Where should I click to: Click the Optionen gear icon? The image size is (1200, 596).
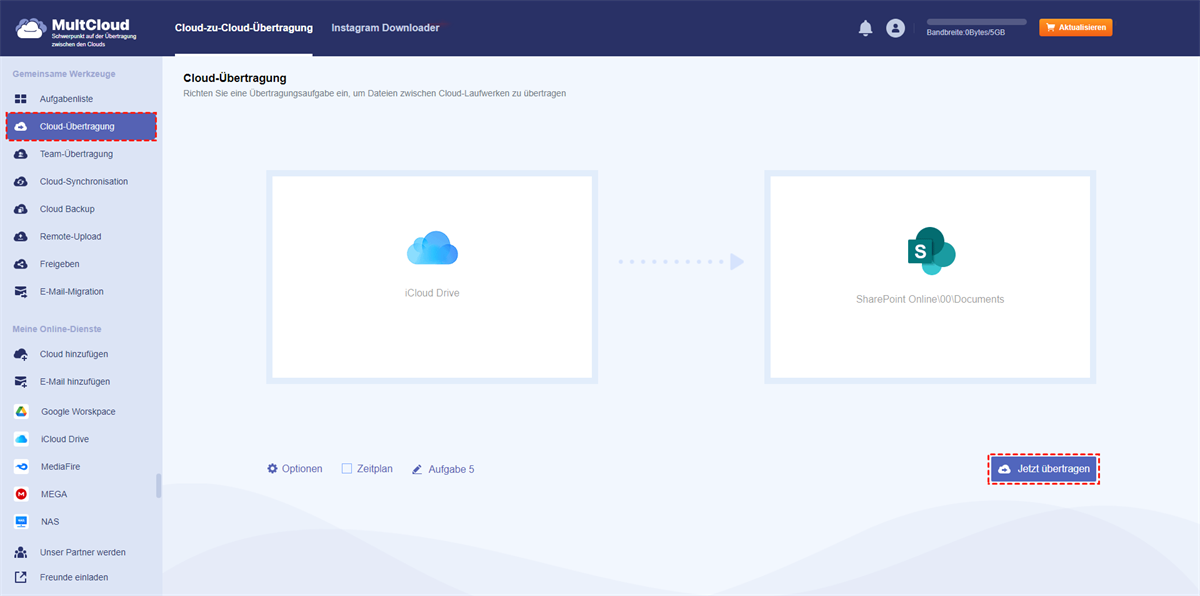pos(272,468)
